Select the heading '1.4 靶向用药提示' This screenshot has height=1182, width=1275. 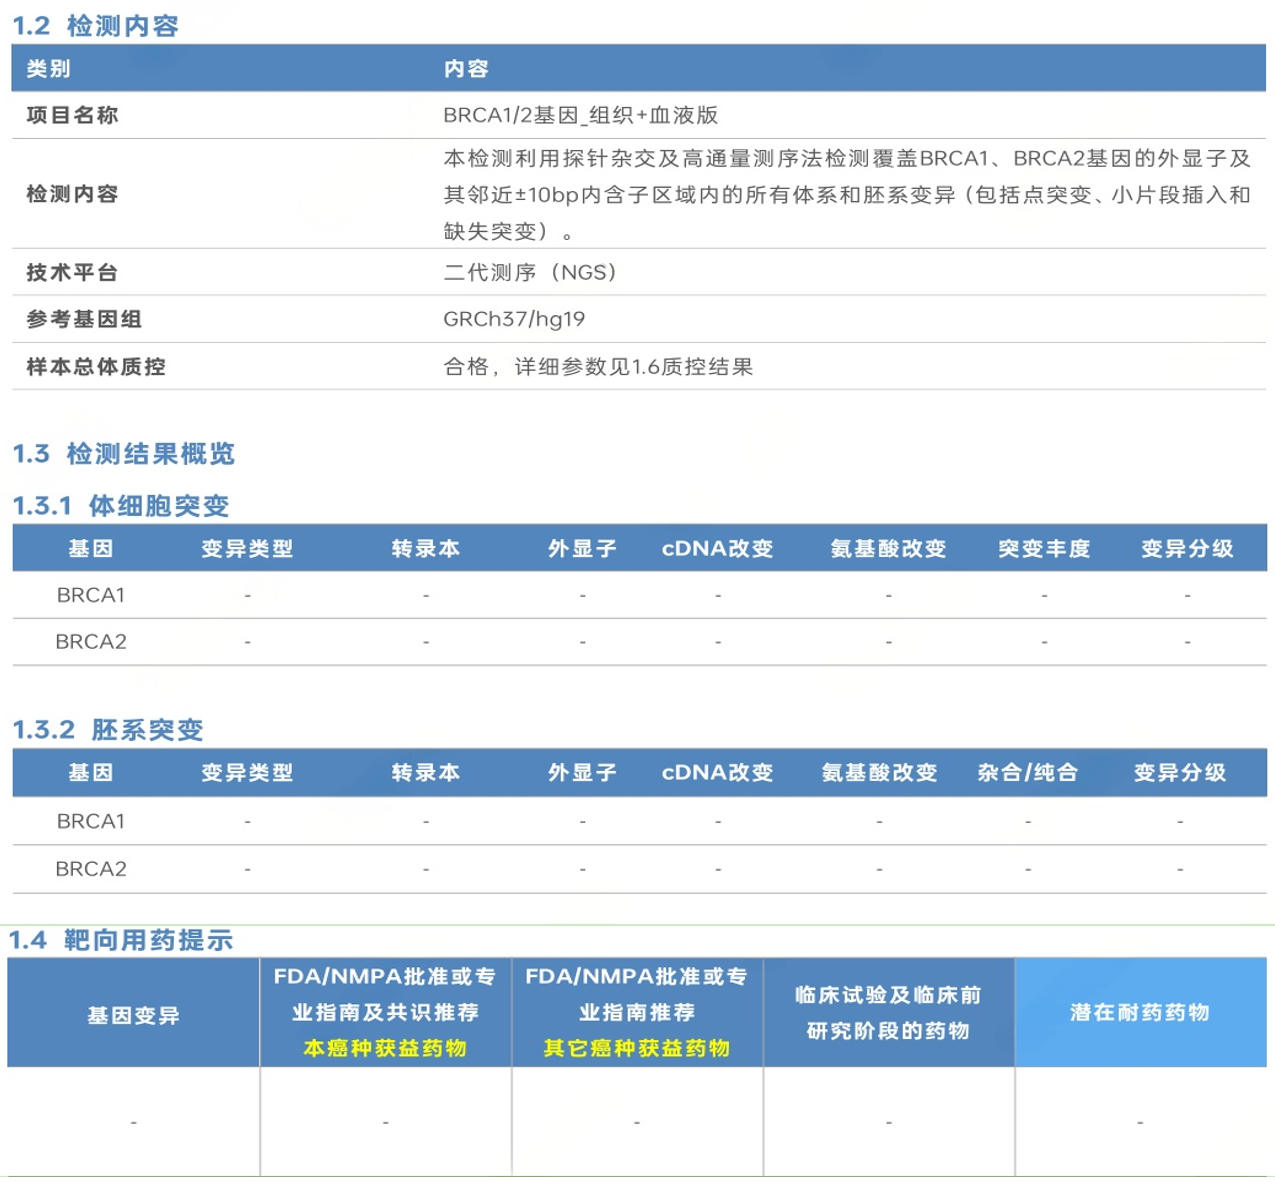point(121,941)
